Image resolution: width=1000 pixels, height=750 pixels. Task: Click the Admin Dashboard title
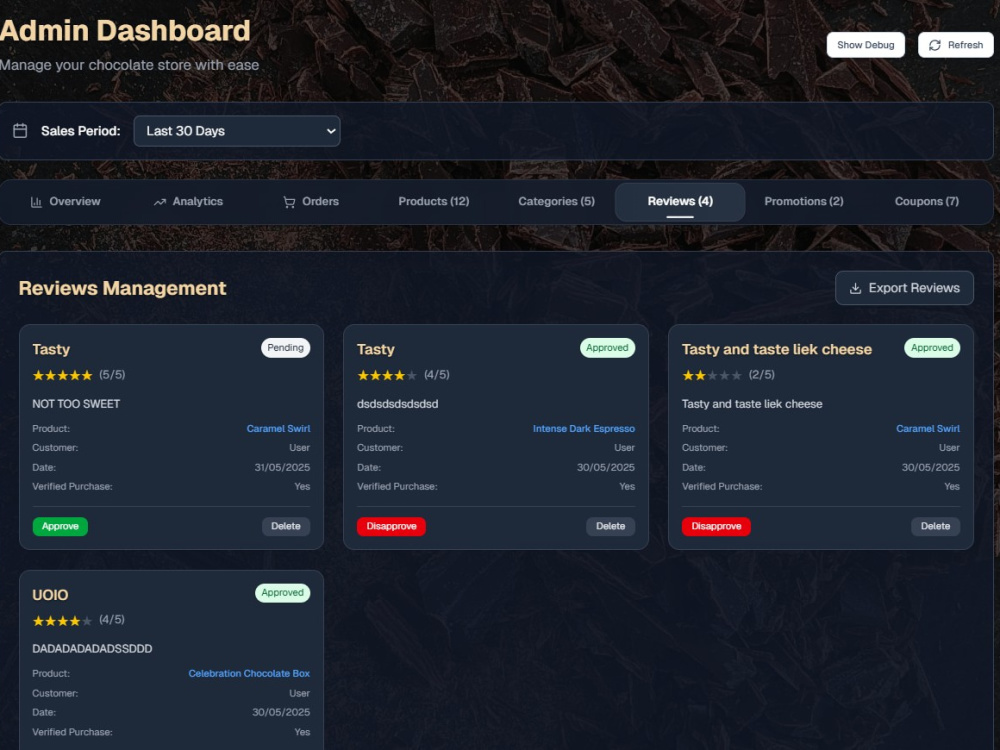tap(125, 31)
